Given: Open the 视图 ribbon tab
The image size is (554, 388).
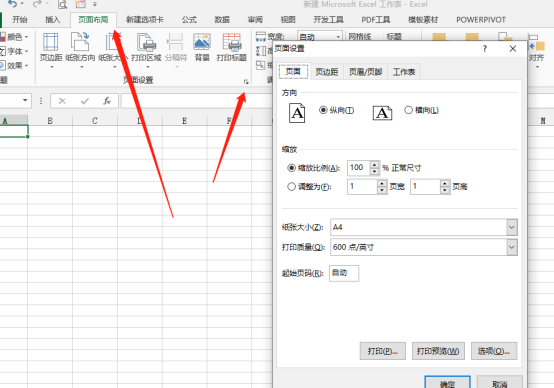Looking at the screenshot, I should tap(288, 20).
